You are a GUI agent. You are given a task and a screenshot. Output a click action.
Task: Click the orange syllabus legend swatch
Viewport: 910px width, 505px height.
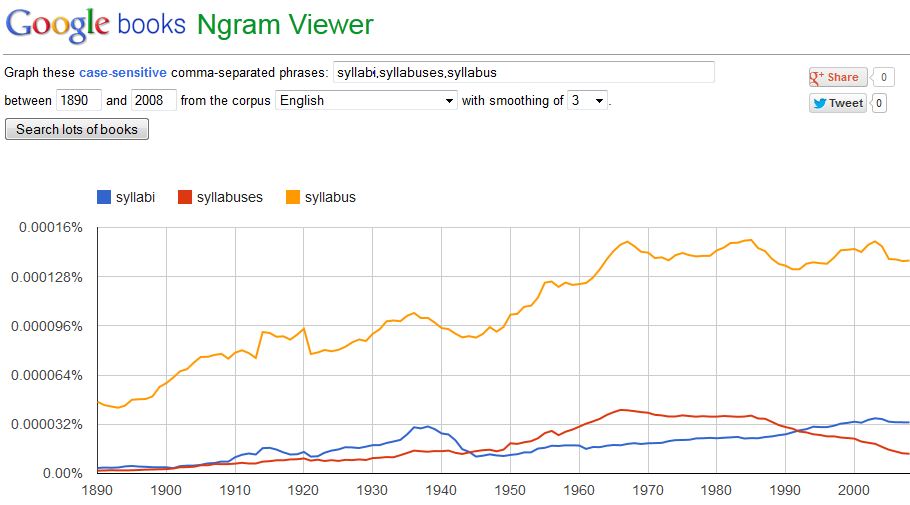tap(291, 197)
